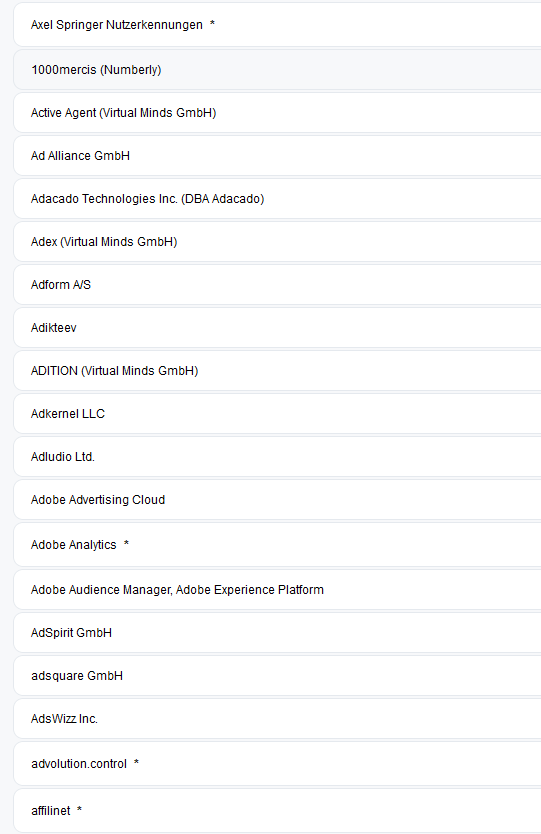Select the Adobe Analytics entry
The height and width of the screenshot is (834, 541).
pyautogui.click(x=277, y=545)
